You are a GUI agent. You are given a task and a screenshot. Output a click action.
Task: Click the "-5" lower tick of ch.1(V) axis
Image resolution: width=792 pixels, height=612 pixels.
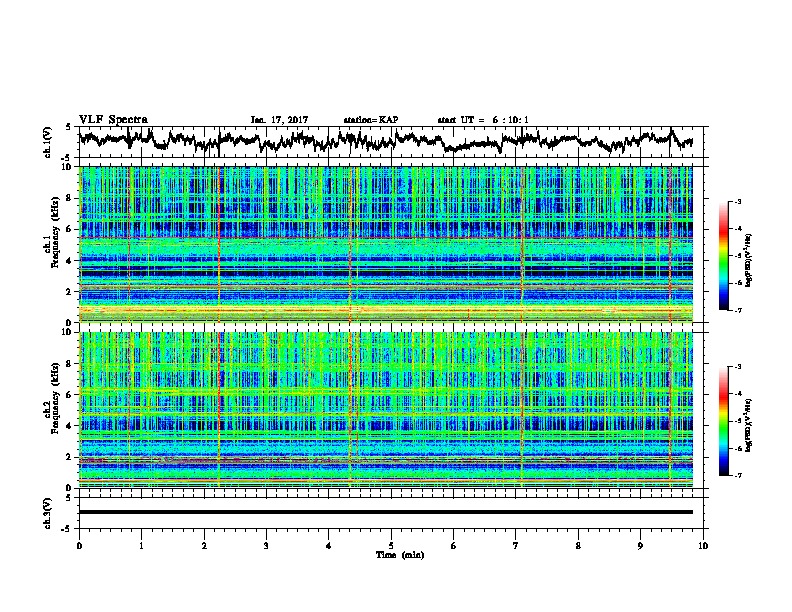tap(67, 158)
